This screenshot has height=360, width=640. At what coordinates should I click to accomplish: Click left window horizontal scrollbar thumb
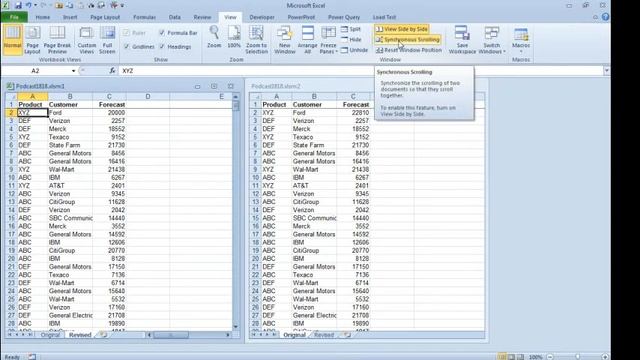(171, 335)
